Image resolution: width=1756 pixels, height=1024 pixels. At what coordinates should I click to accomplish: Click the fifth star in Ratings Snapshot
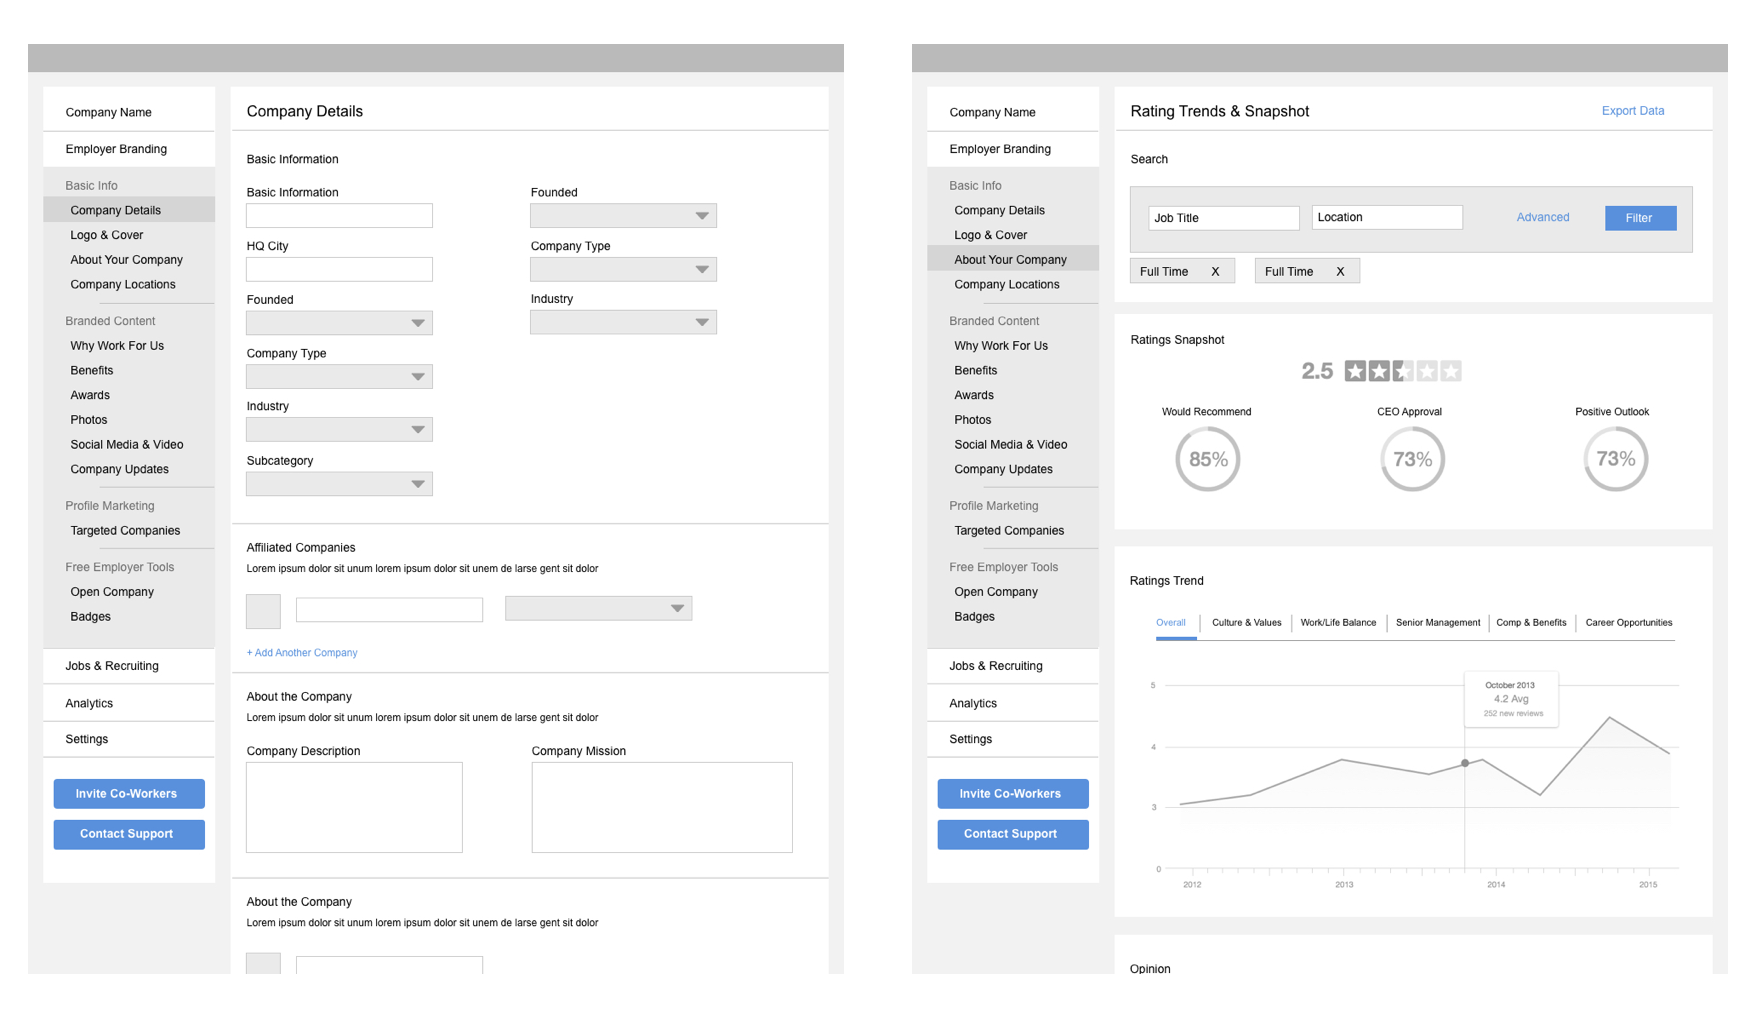tap(1451, 372)
